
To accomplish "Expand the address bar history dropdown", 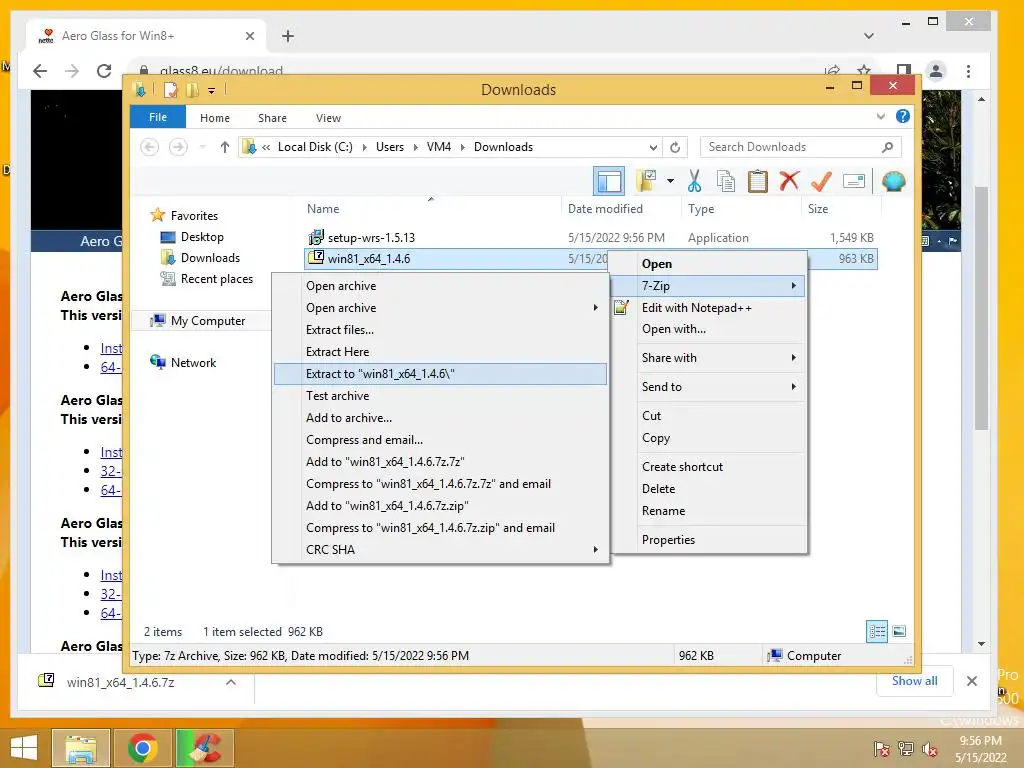I will (653, 147).
